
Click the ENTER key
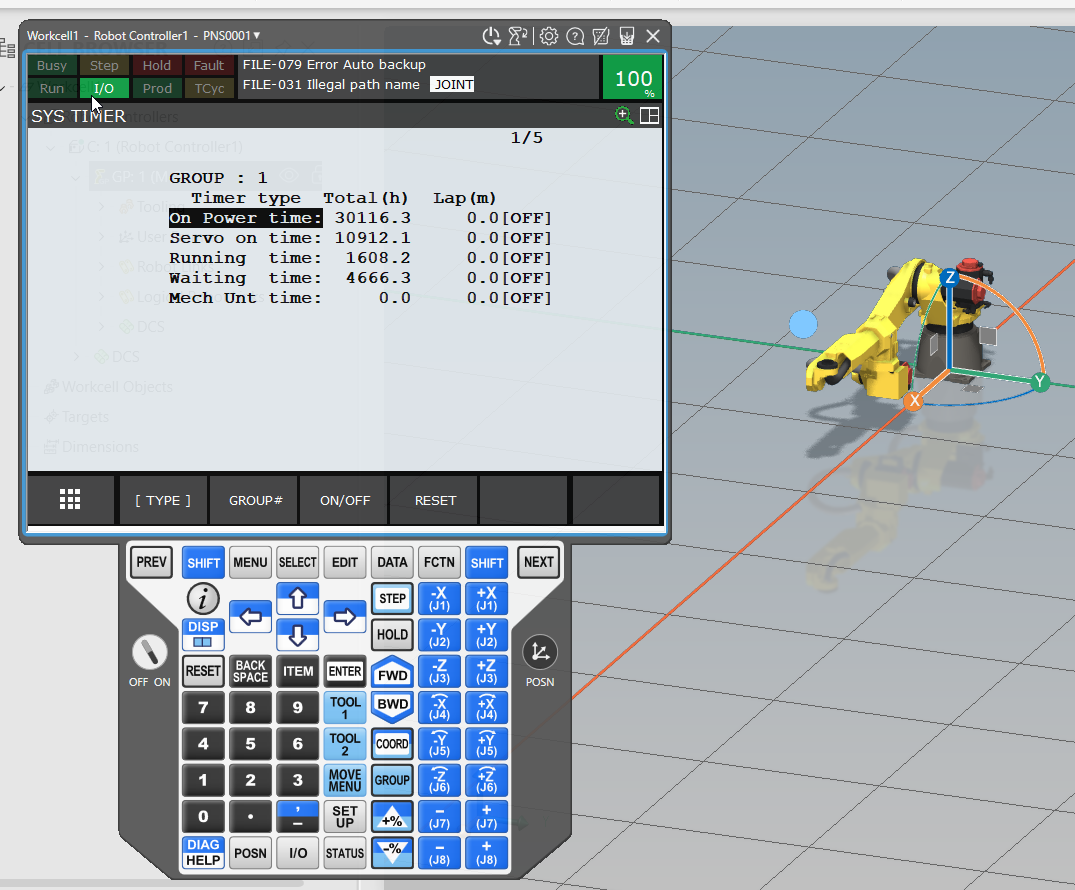point(345,671)
